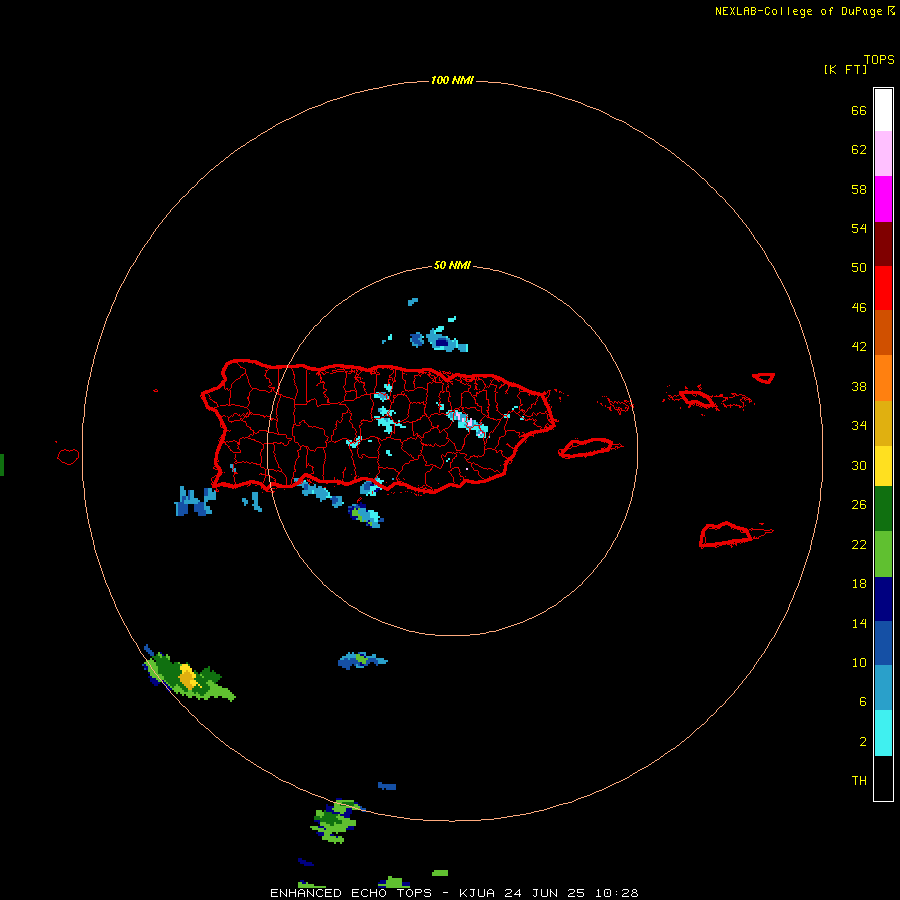
Task: Select the dark red legend swatch
Action: pos(883,244)
